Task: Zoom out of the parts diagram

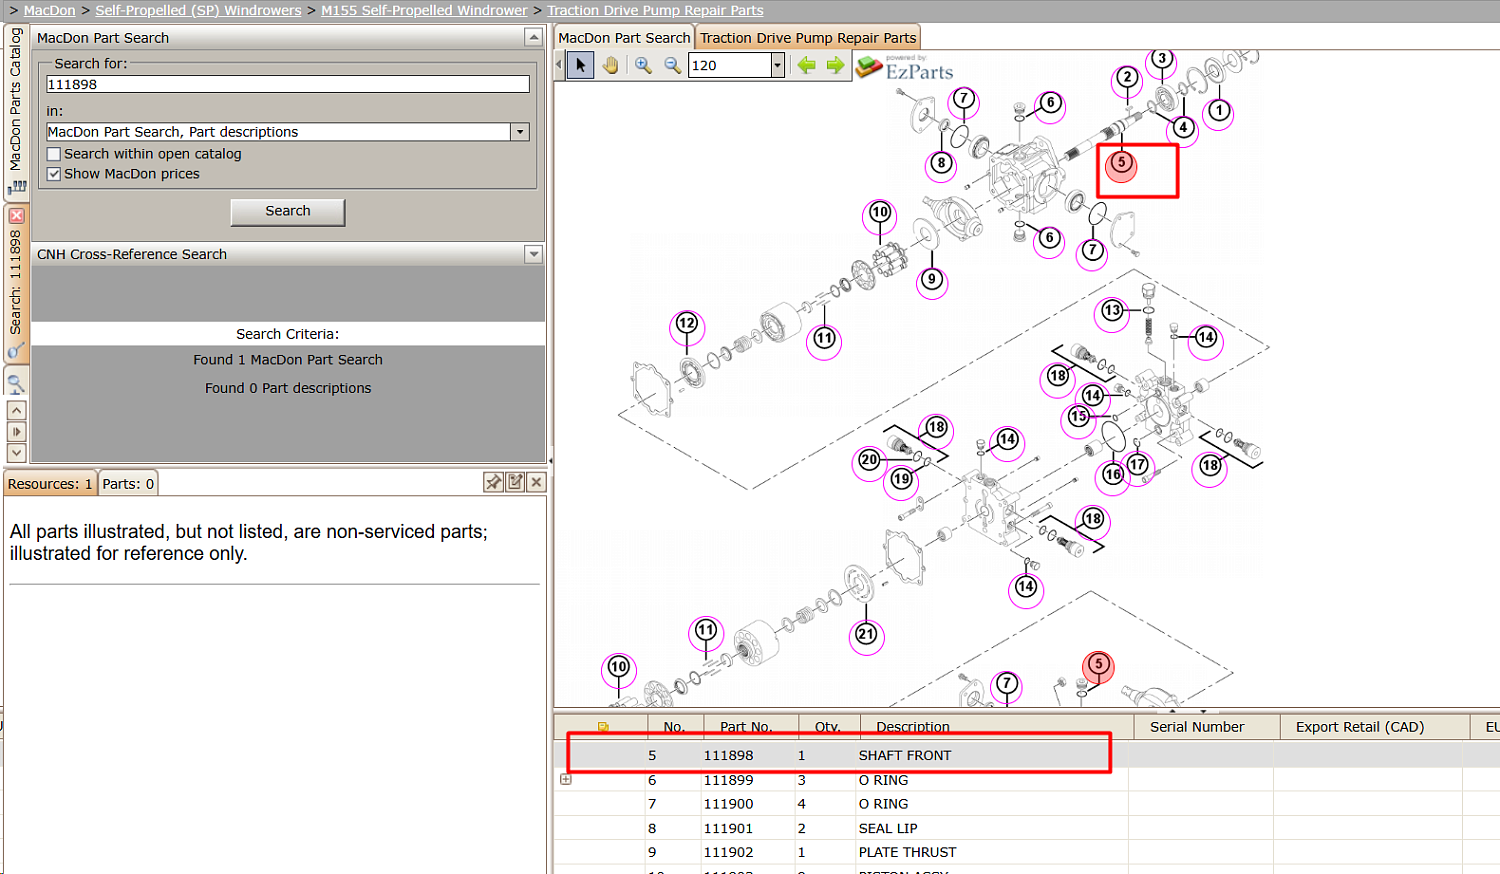Action: pyautogui.click(x=672, y=66)
